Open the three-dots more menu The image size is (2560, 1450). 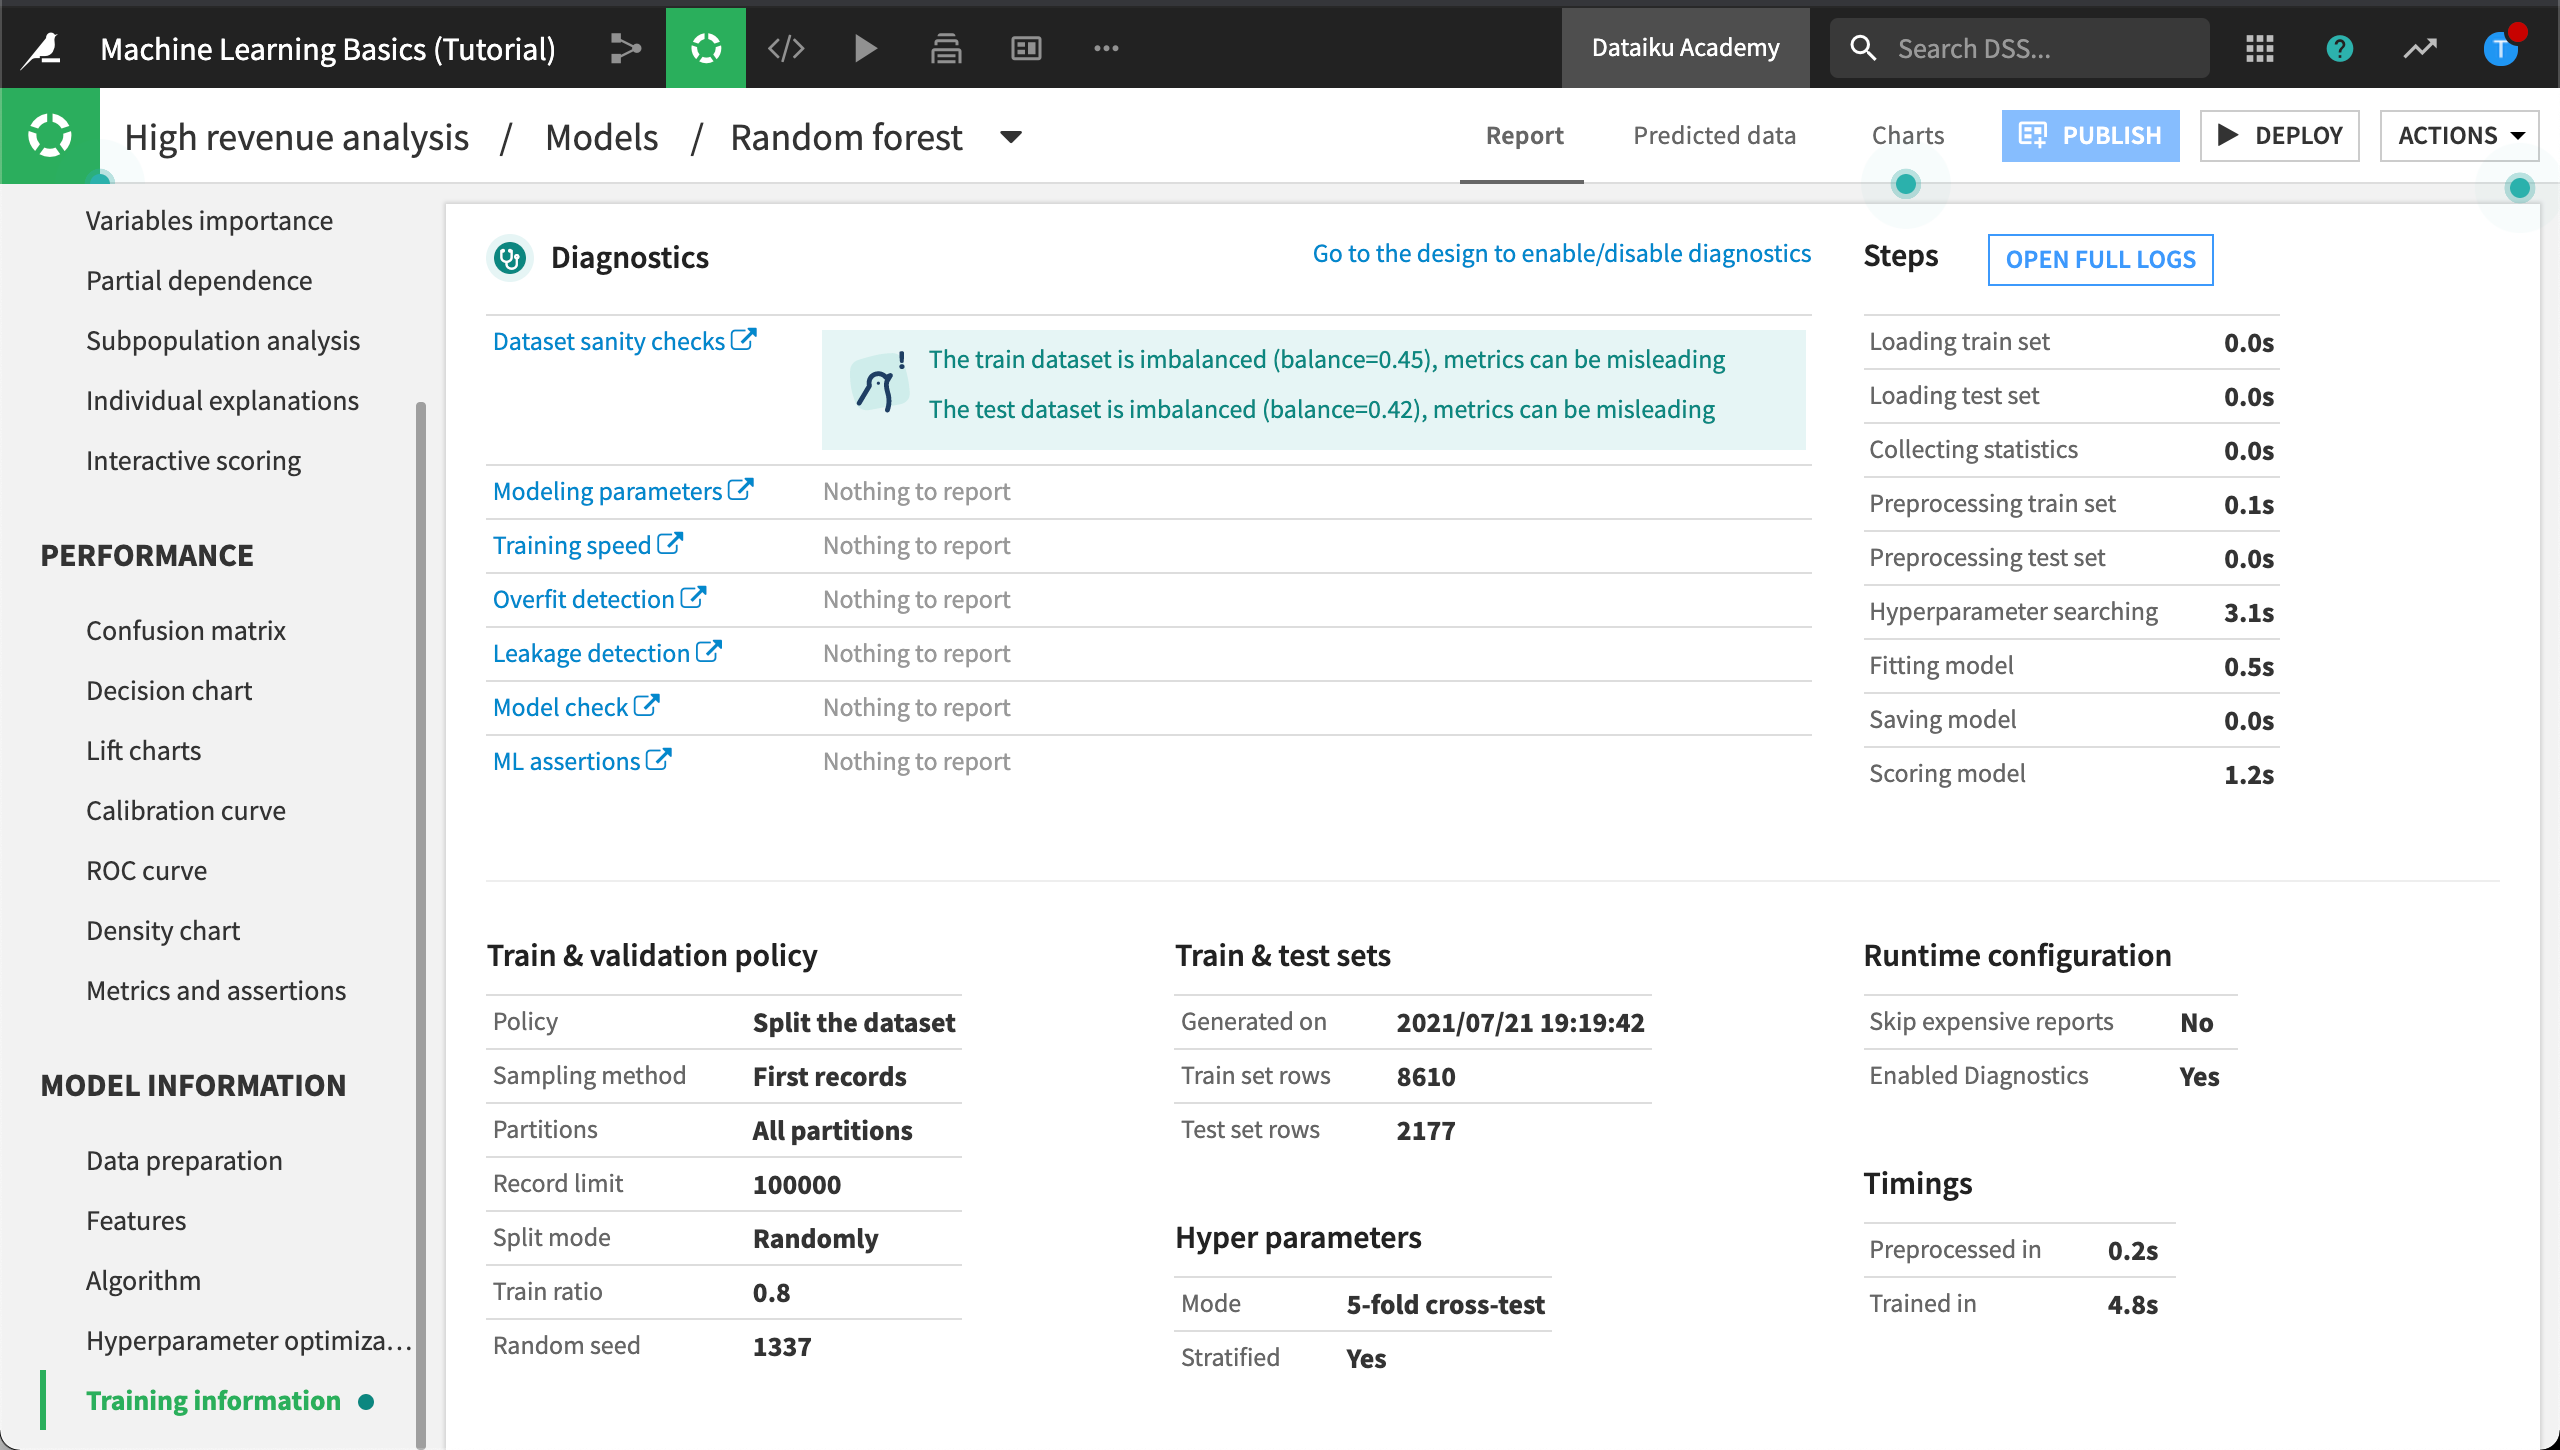[1106, 48]
